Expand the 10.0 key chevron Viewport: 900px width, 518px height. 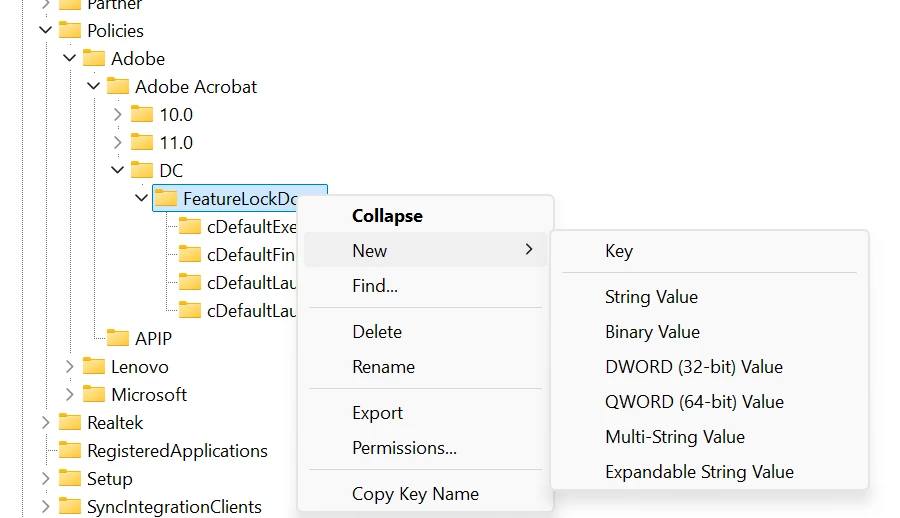tap(118, 114)
